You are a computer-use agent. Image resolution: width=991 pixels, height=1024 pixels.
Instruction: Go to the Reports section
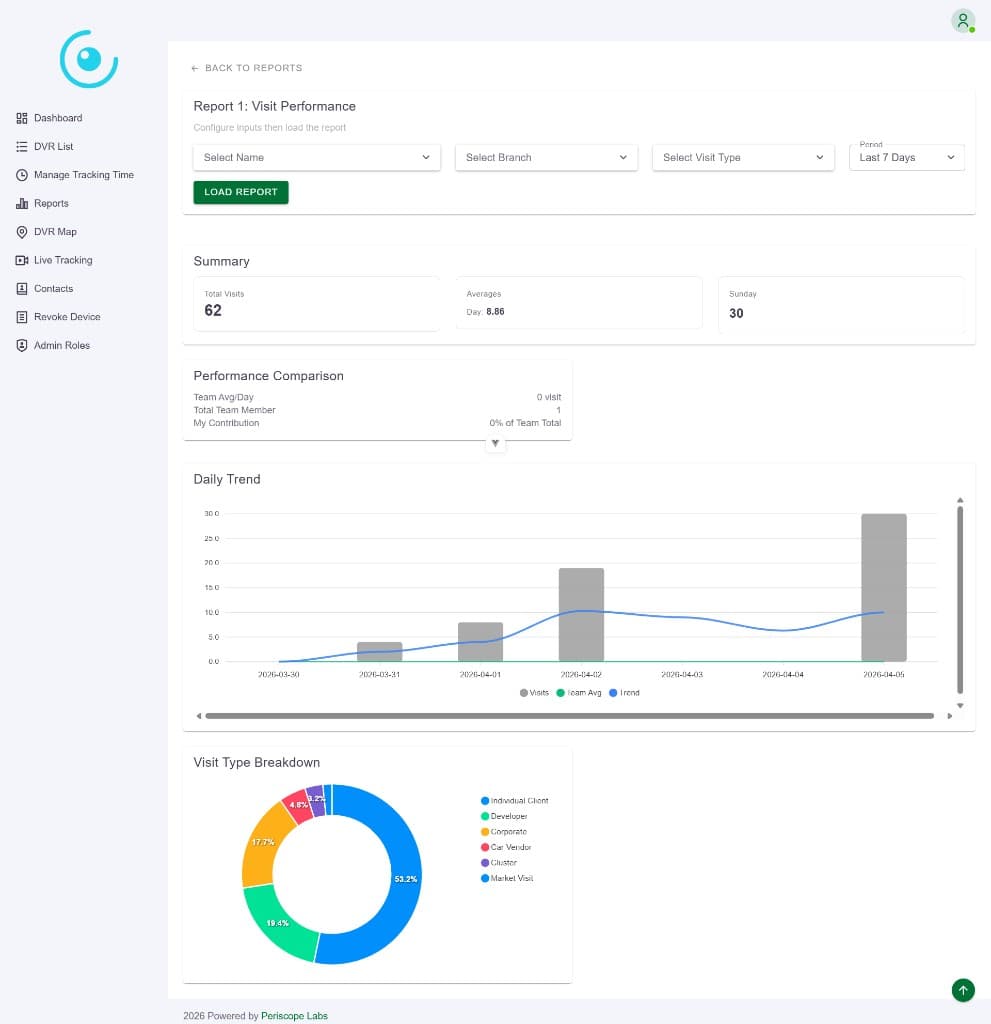pos(50,203)
